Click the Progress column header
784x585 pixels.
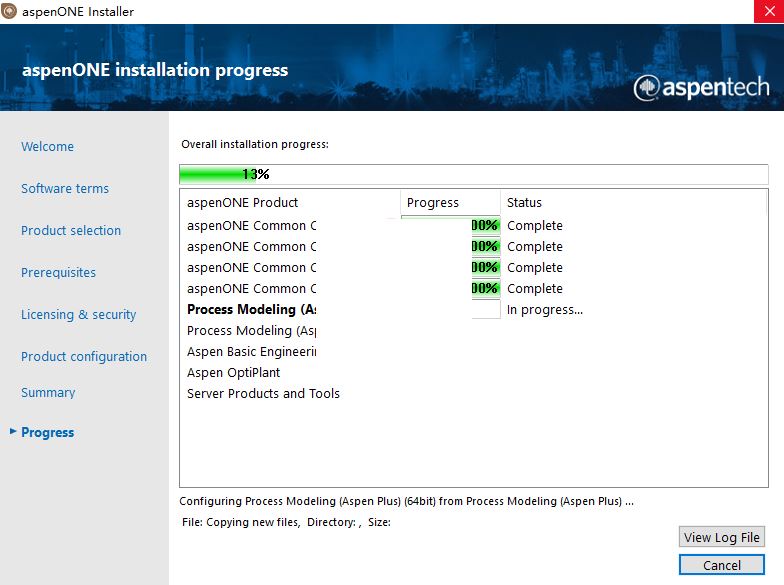[x=433, y=202]
